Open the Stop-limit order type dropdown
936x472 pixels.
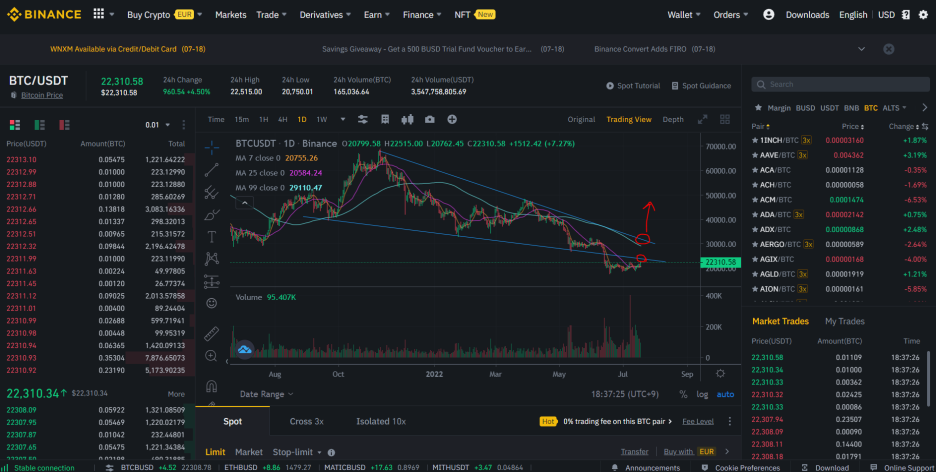point(297,452)
